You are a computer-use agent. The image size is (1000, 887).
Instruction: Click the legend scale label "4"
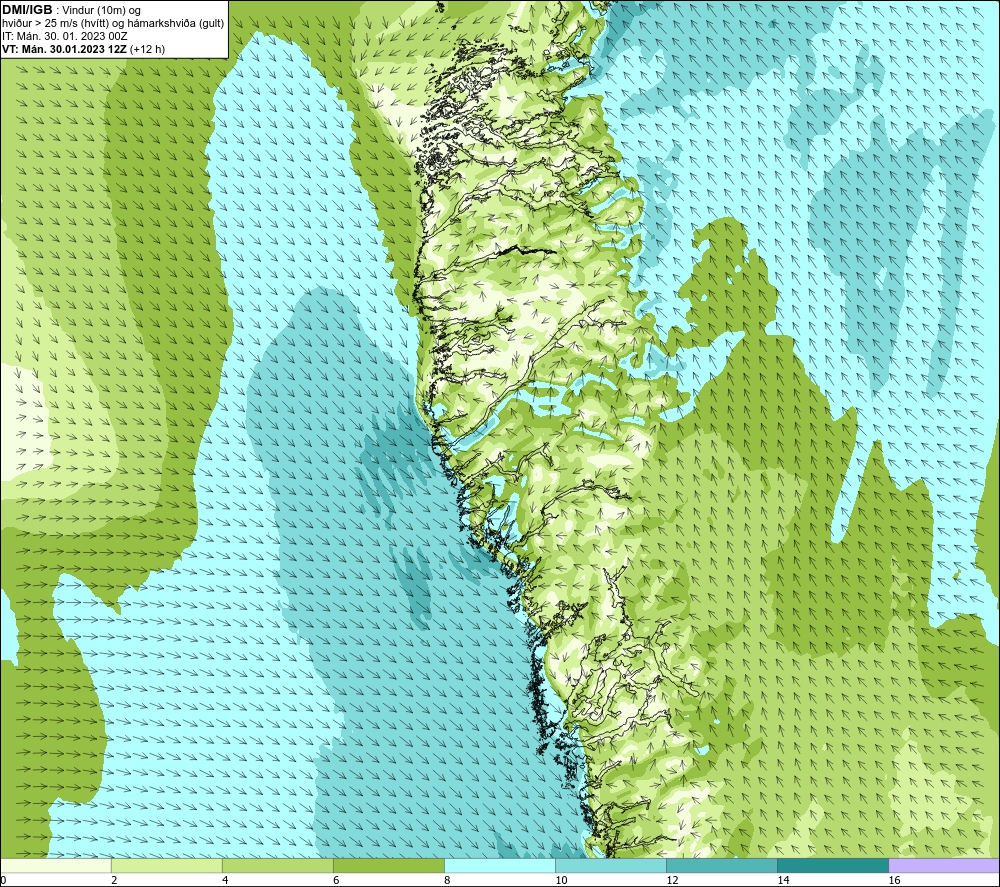(x=225, y=881)
